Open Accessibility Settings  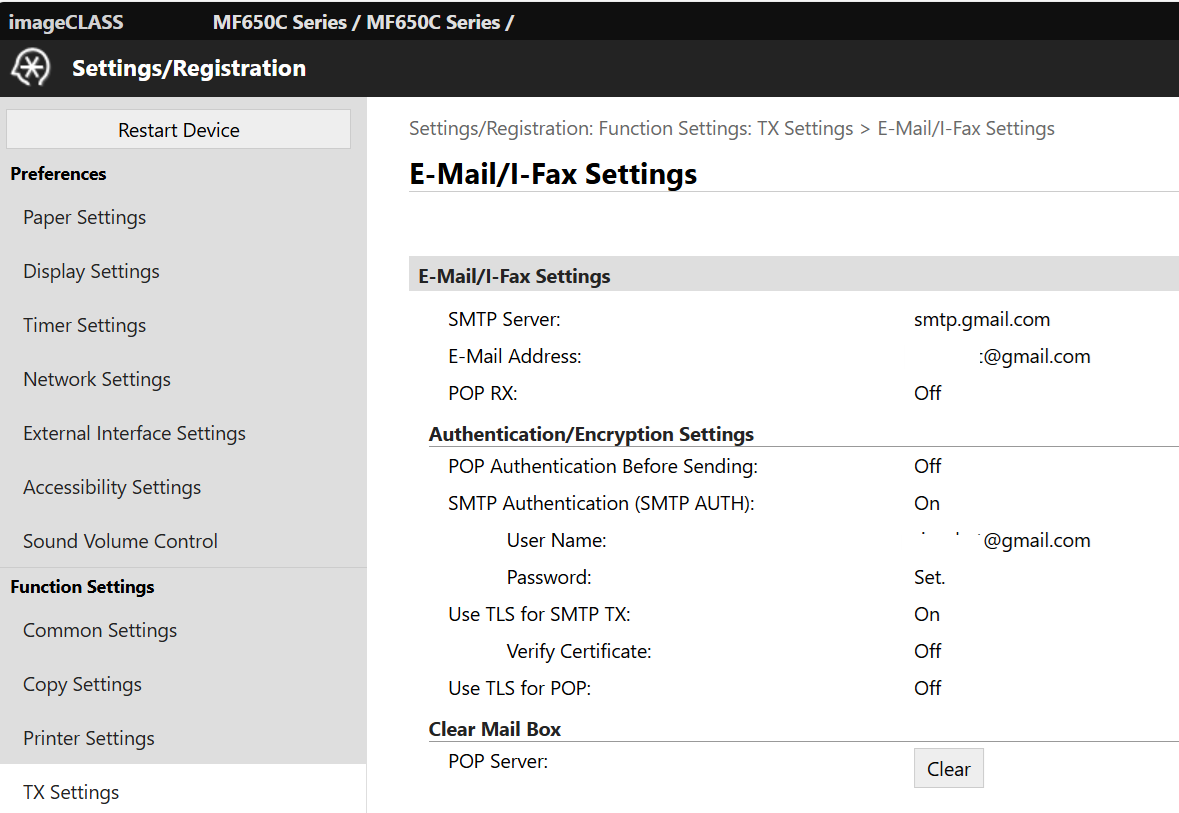point(112,488)
